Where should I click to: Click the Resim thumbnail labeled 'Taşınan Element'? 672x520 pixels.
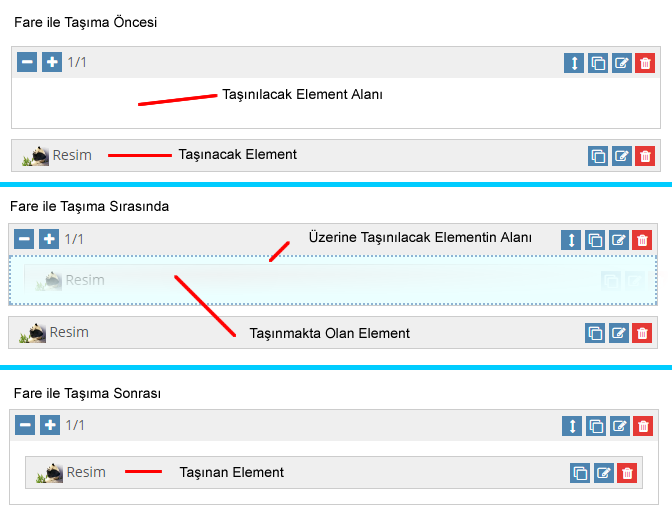click(49, 473)
